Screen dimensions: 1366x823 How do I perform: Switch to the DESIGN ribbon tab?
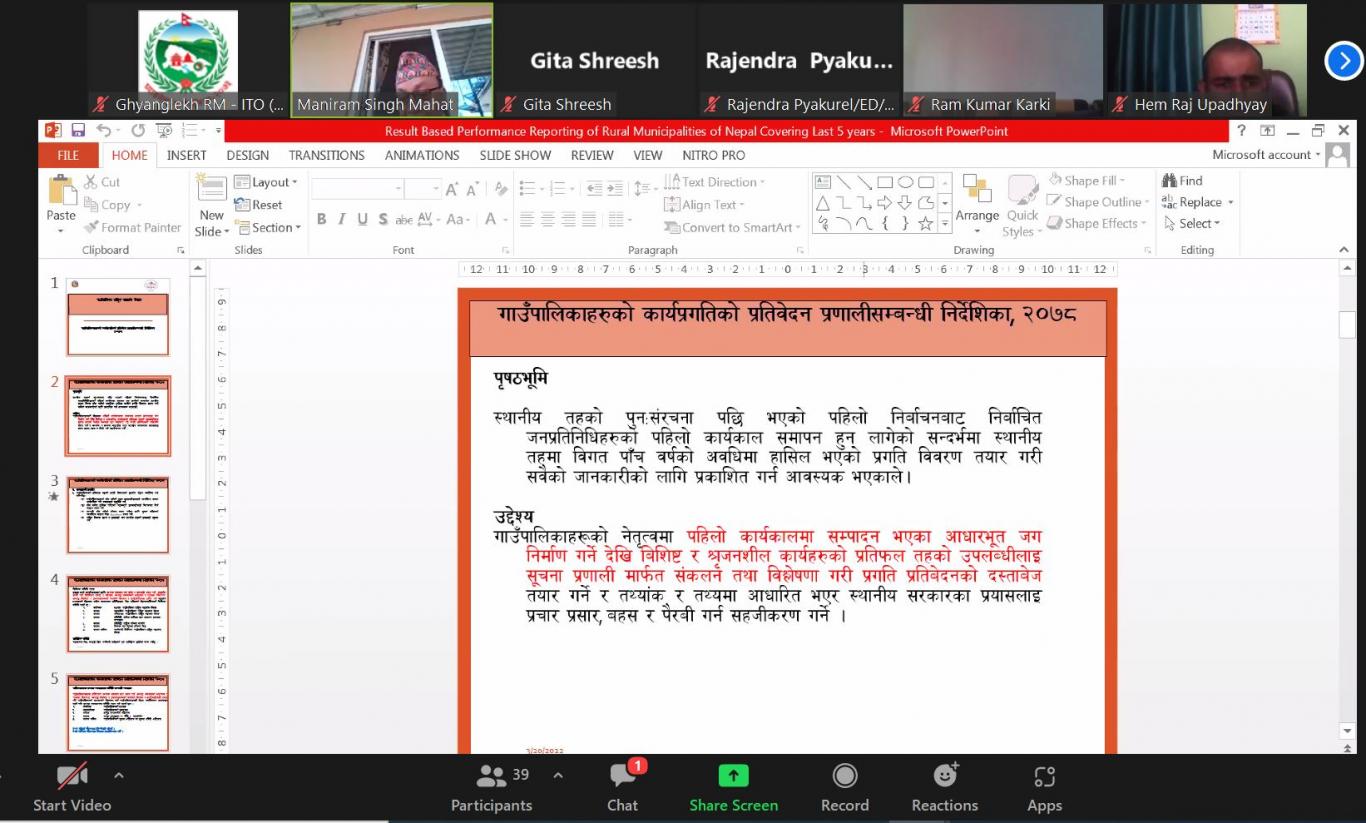pos(247,155)
